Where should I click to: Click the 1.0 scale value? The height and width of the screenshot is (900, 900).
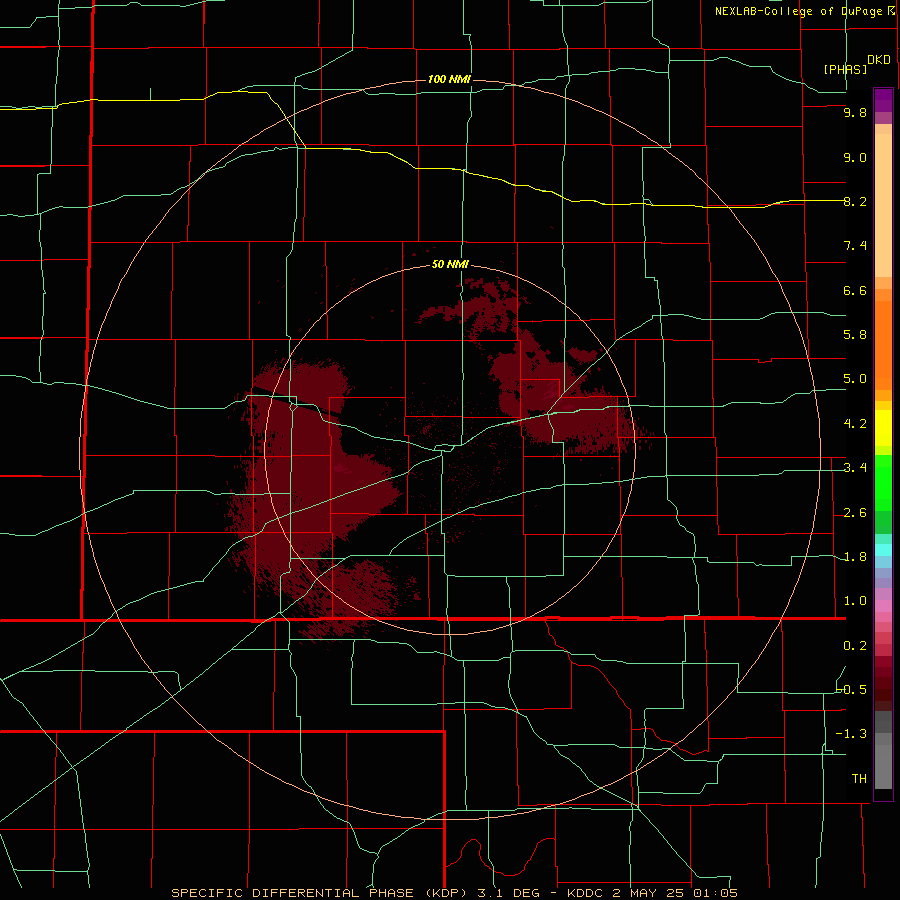pyautogui.click(x=855, y=601)
